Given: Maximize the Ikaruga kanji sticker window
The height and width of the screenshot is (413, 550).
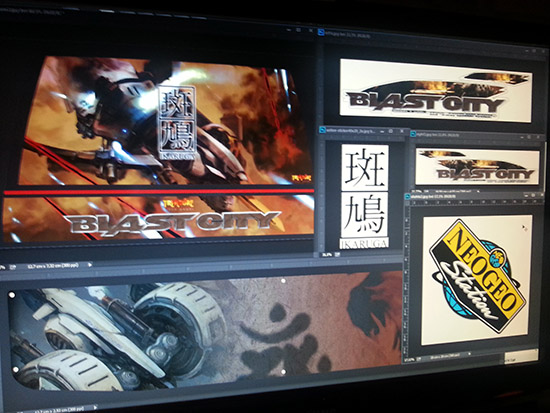Looking at the screenshot, I should coord(391,131).
